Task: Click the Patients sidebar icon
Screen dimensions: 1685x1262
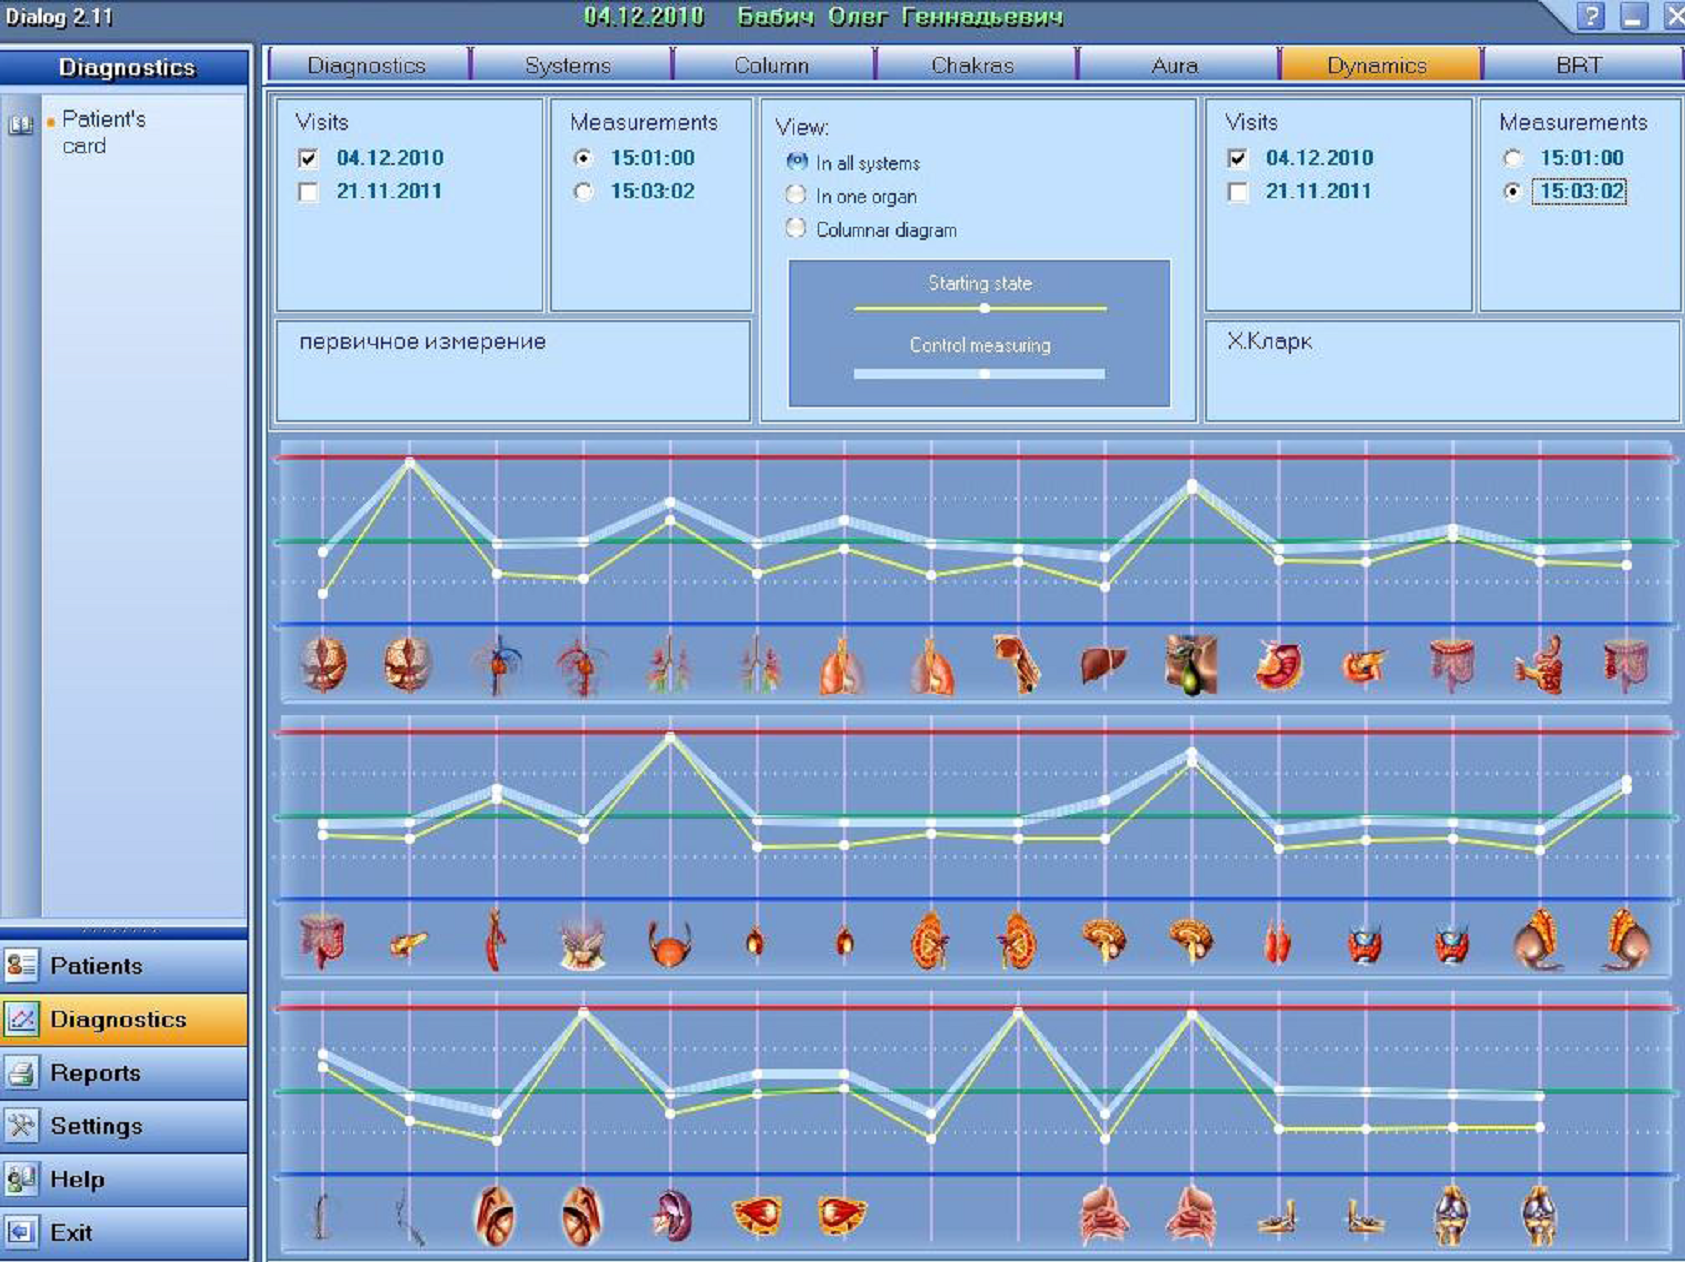Action: coord(21,965)
